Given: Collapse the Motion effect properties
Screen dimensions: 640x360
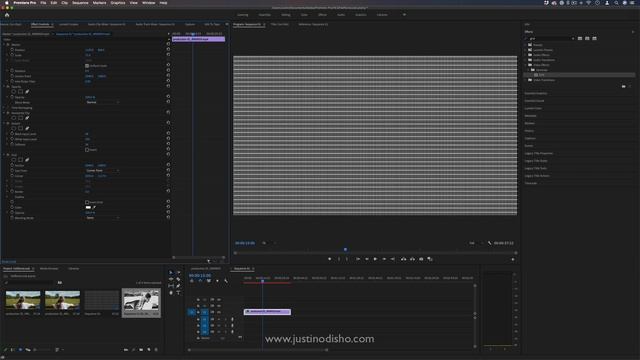Looking at the screenshot, I should (4, 45).
